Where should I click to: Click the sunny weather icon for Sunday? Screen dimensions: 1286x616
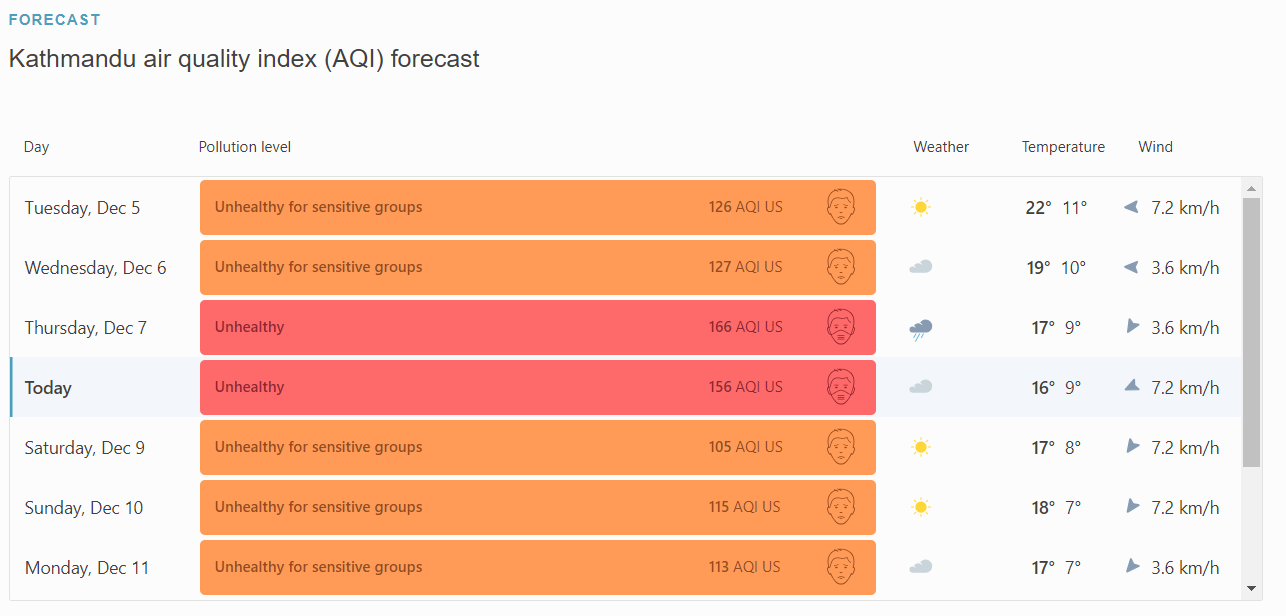[x=921, y=507]
